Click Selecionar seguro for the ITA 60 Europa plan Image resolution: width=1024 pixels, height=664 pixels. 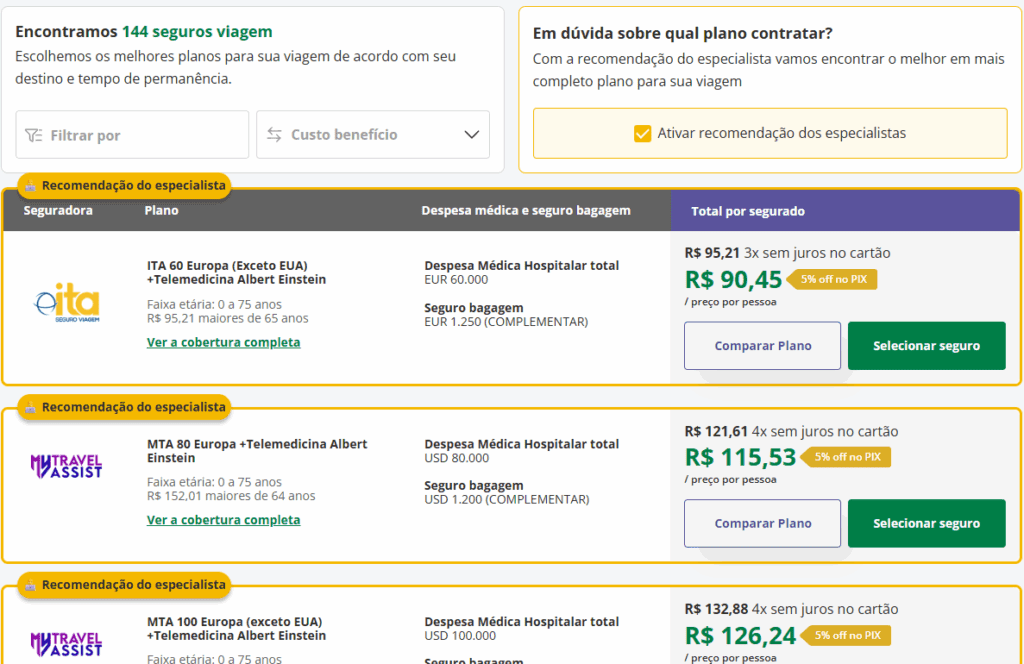(x=926, y=345)
